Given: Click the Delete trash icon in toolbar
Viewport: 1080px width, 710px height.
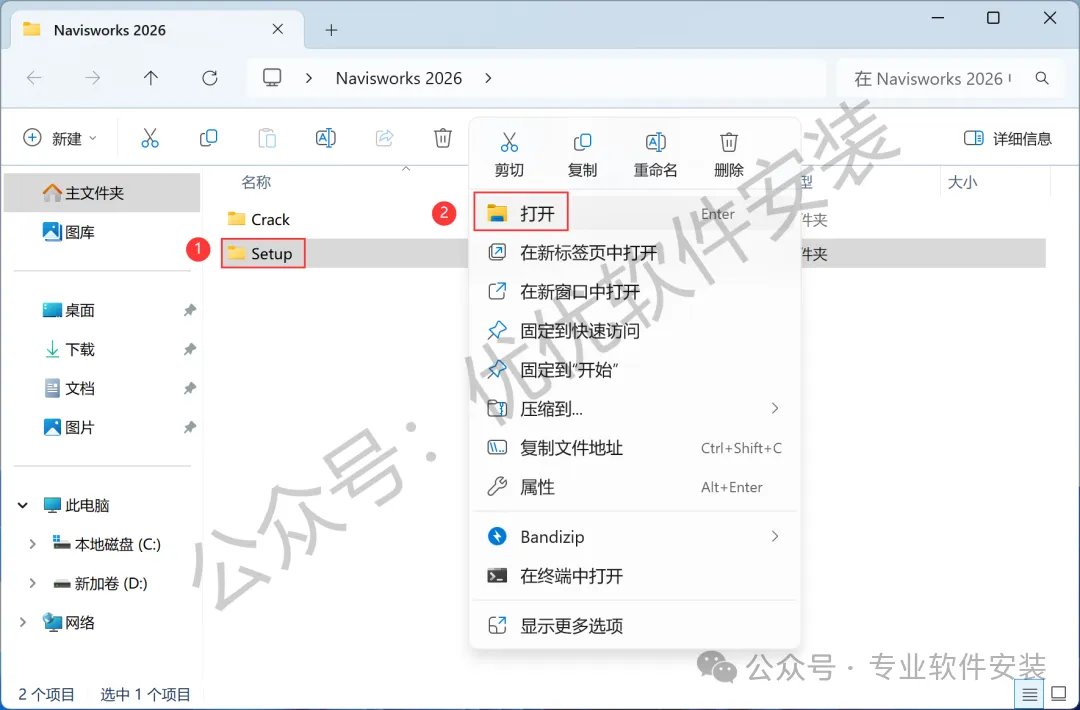Looking at the screenshot, I should point(443,138).
